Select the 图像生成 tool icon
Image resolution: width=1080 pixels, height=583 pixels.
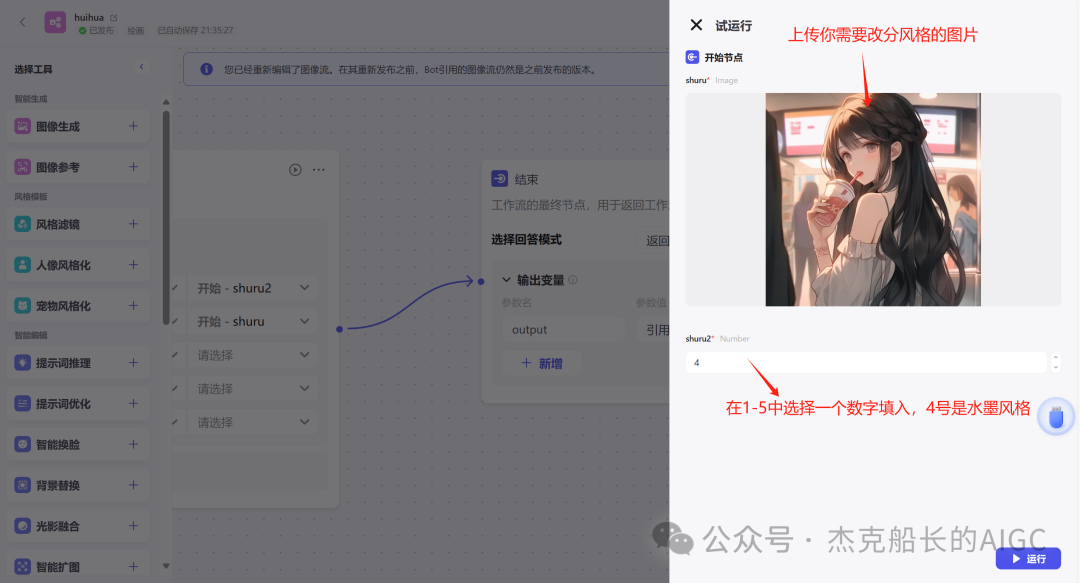click(x=23, y=126)
